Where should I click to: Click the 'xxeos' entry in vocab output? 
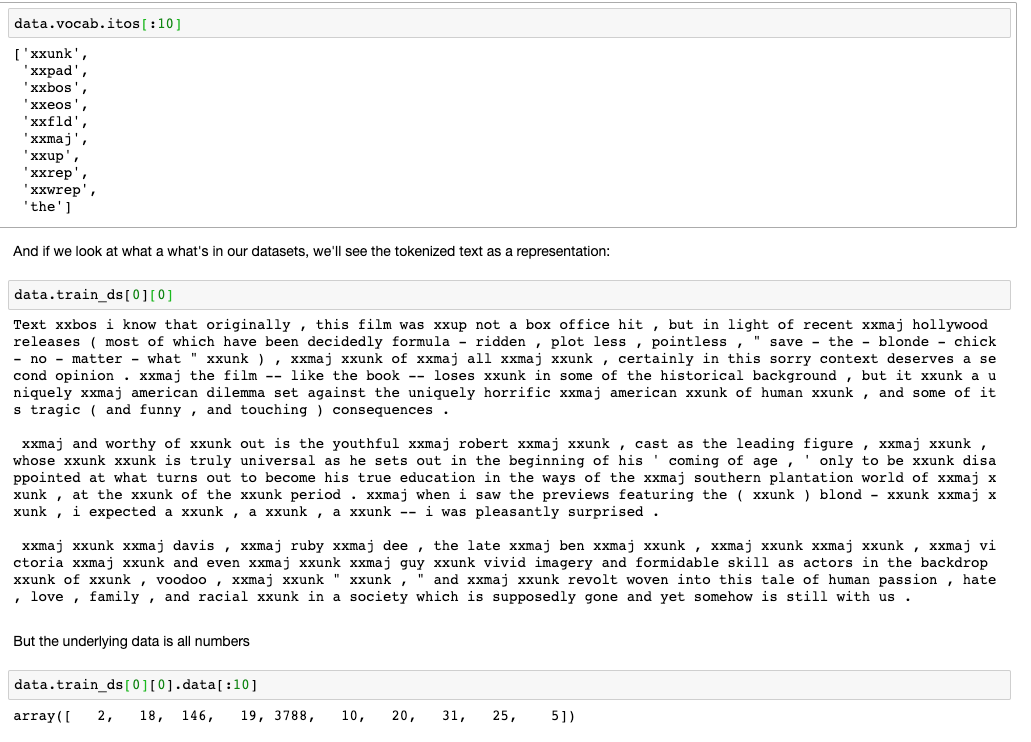tap(51, 105)
